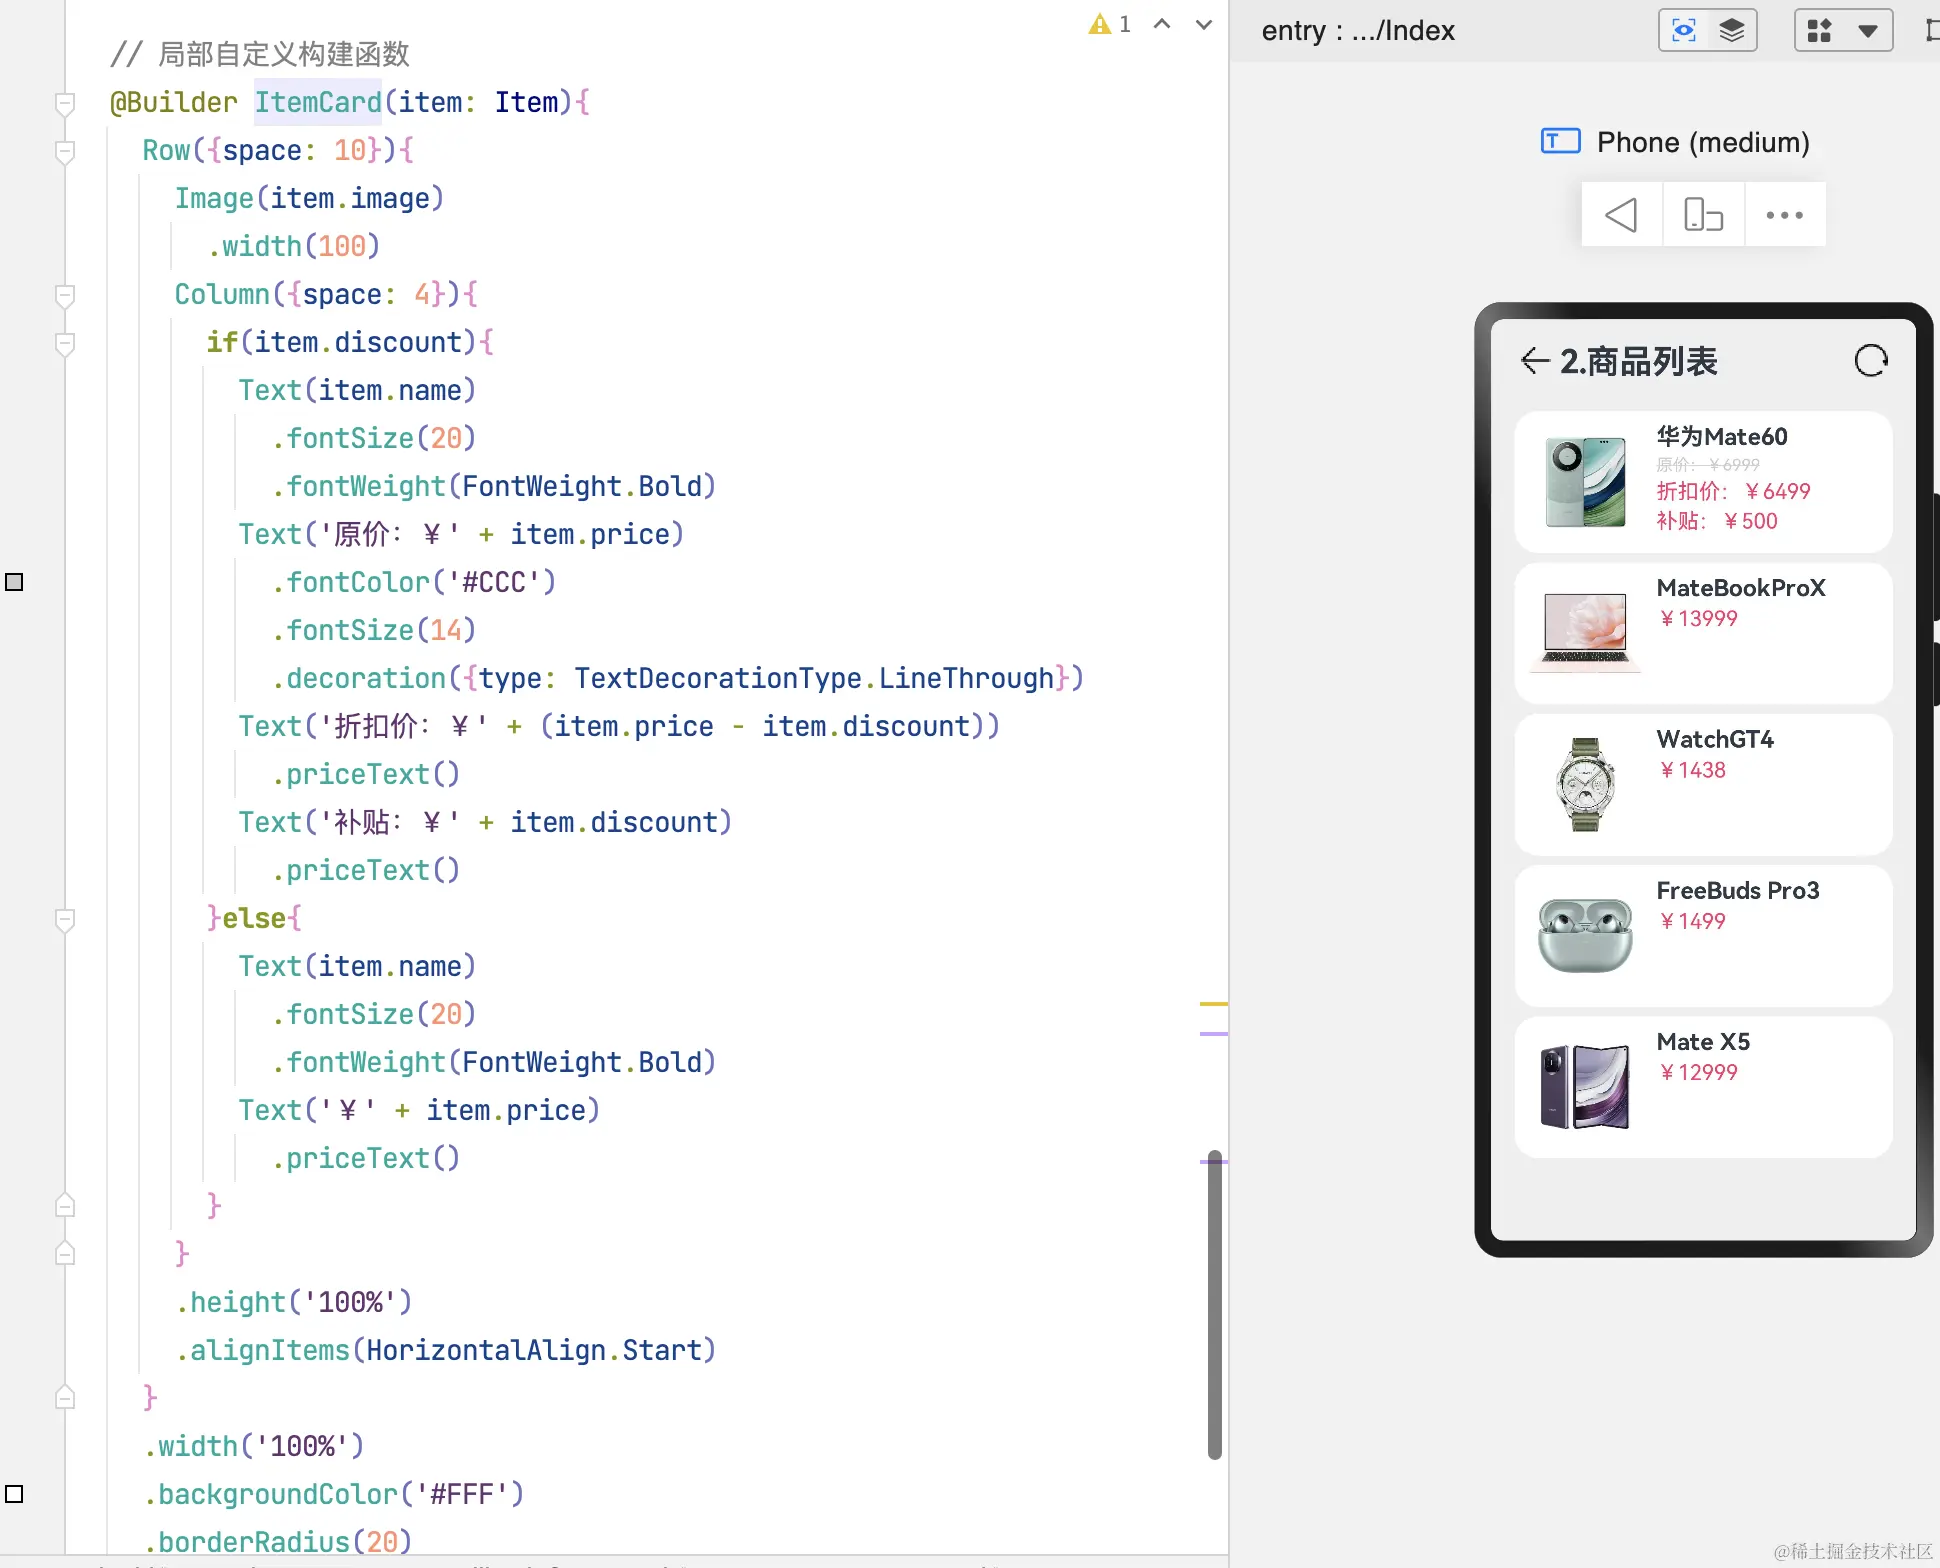Viewport: 1940px width, 1568px height.
Task: Click the previewer back triangle button
Action: tap(1621, 215)
